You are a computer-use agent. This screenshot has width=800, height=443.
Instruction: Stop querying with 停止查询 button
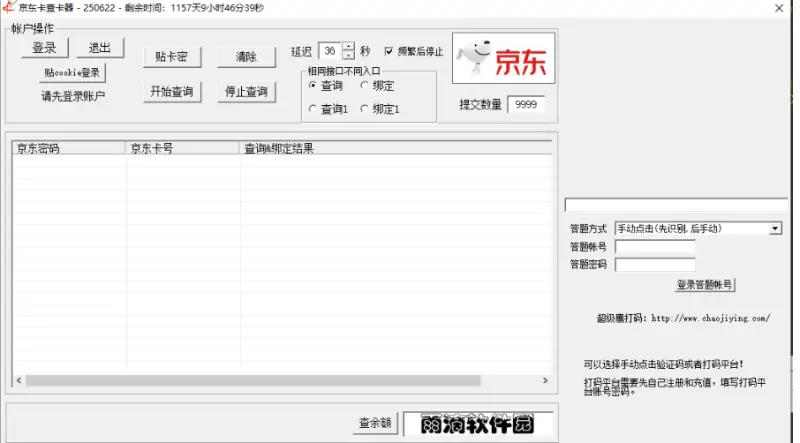coord(246,92)
